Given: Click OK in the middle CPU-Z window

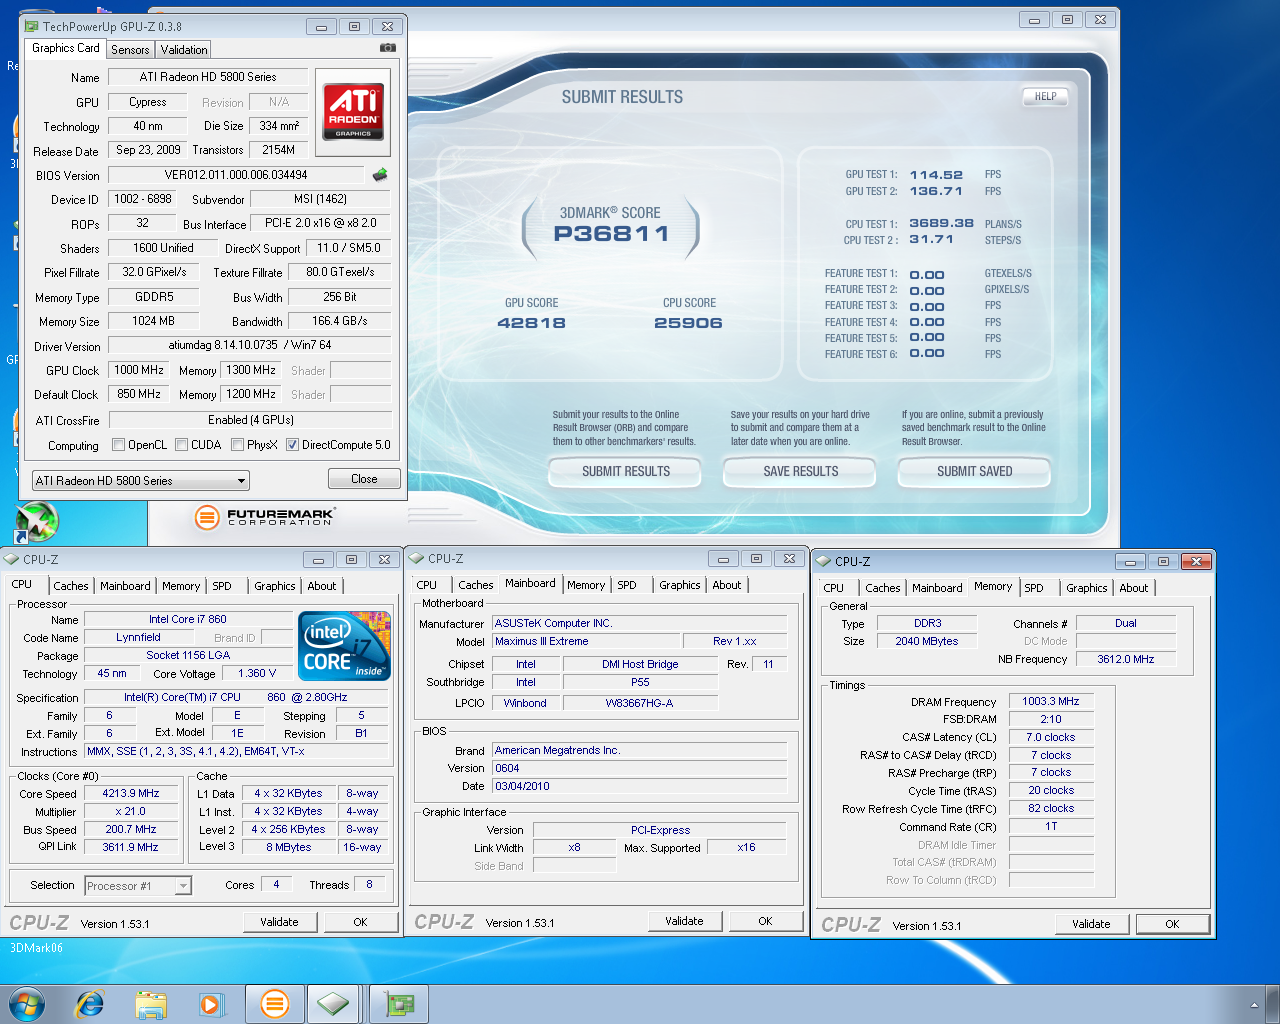Looking at the screenshot, I should coord(765,921).
